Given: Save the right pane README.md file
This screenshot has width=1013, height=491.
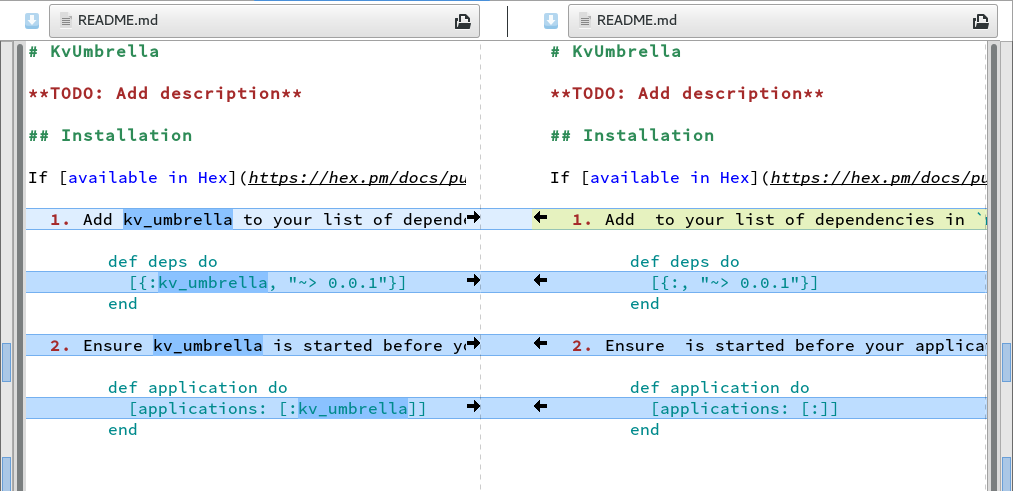Looking at the screenshot, I should [551, 21].
